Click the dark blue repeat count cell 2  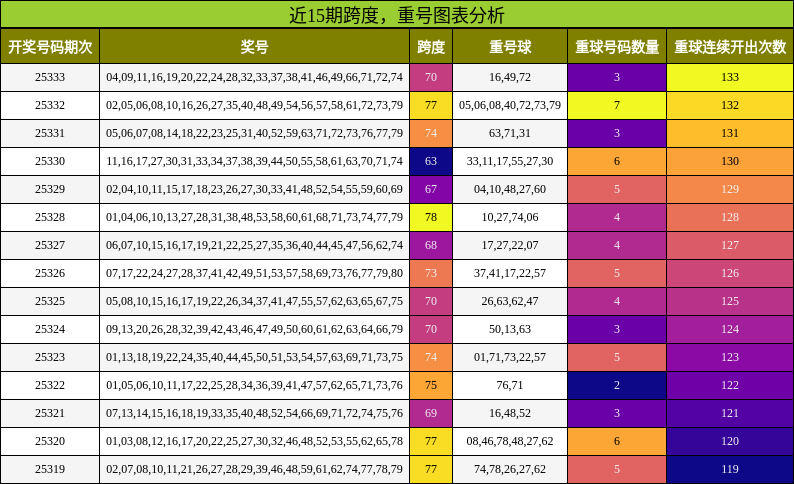(x=617, y=385)
